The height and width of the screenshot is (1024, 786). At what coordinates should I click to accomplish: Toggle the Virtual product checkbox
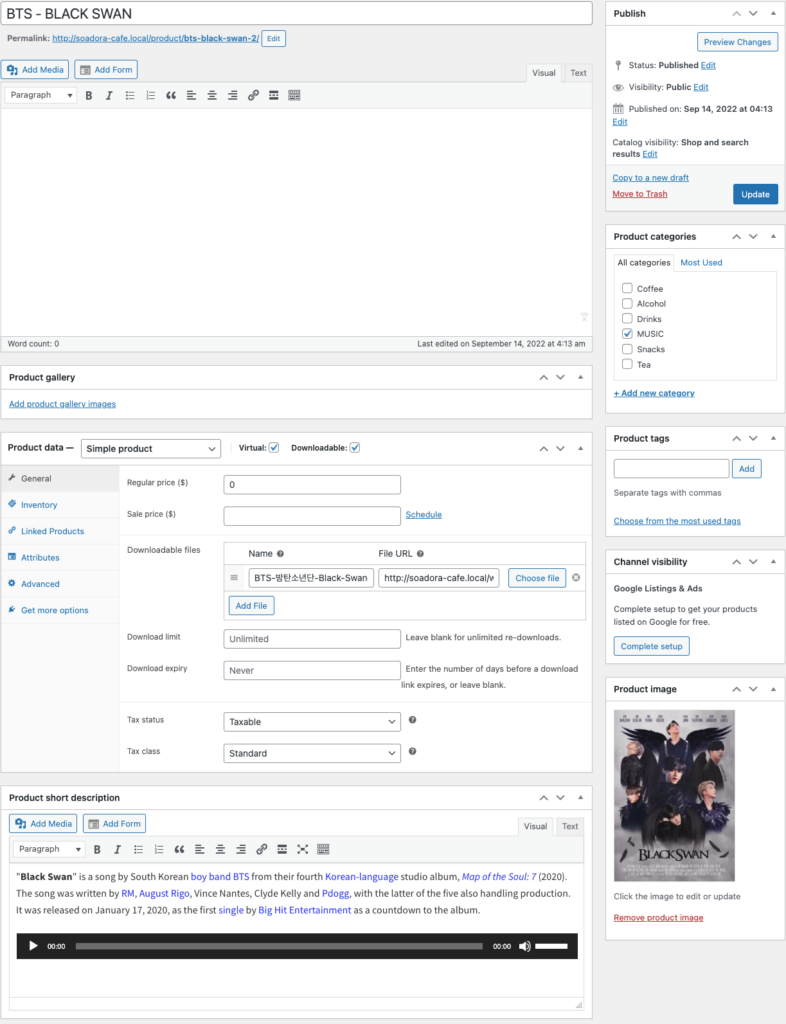tap(274, 448)
